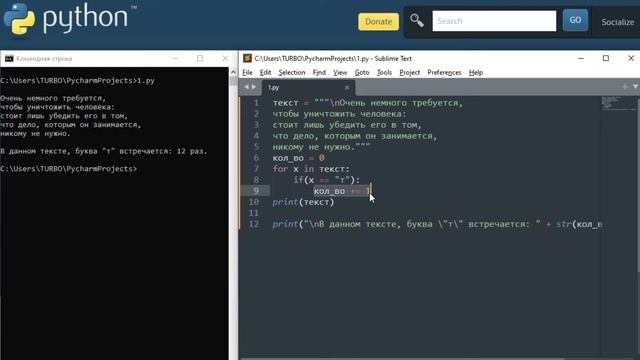Click the scroll-up arrow in command prompt
This screenshot has width=640, height=360.
pyautogui.click(x=233, y=72)
